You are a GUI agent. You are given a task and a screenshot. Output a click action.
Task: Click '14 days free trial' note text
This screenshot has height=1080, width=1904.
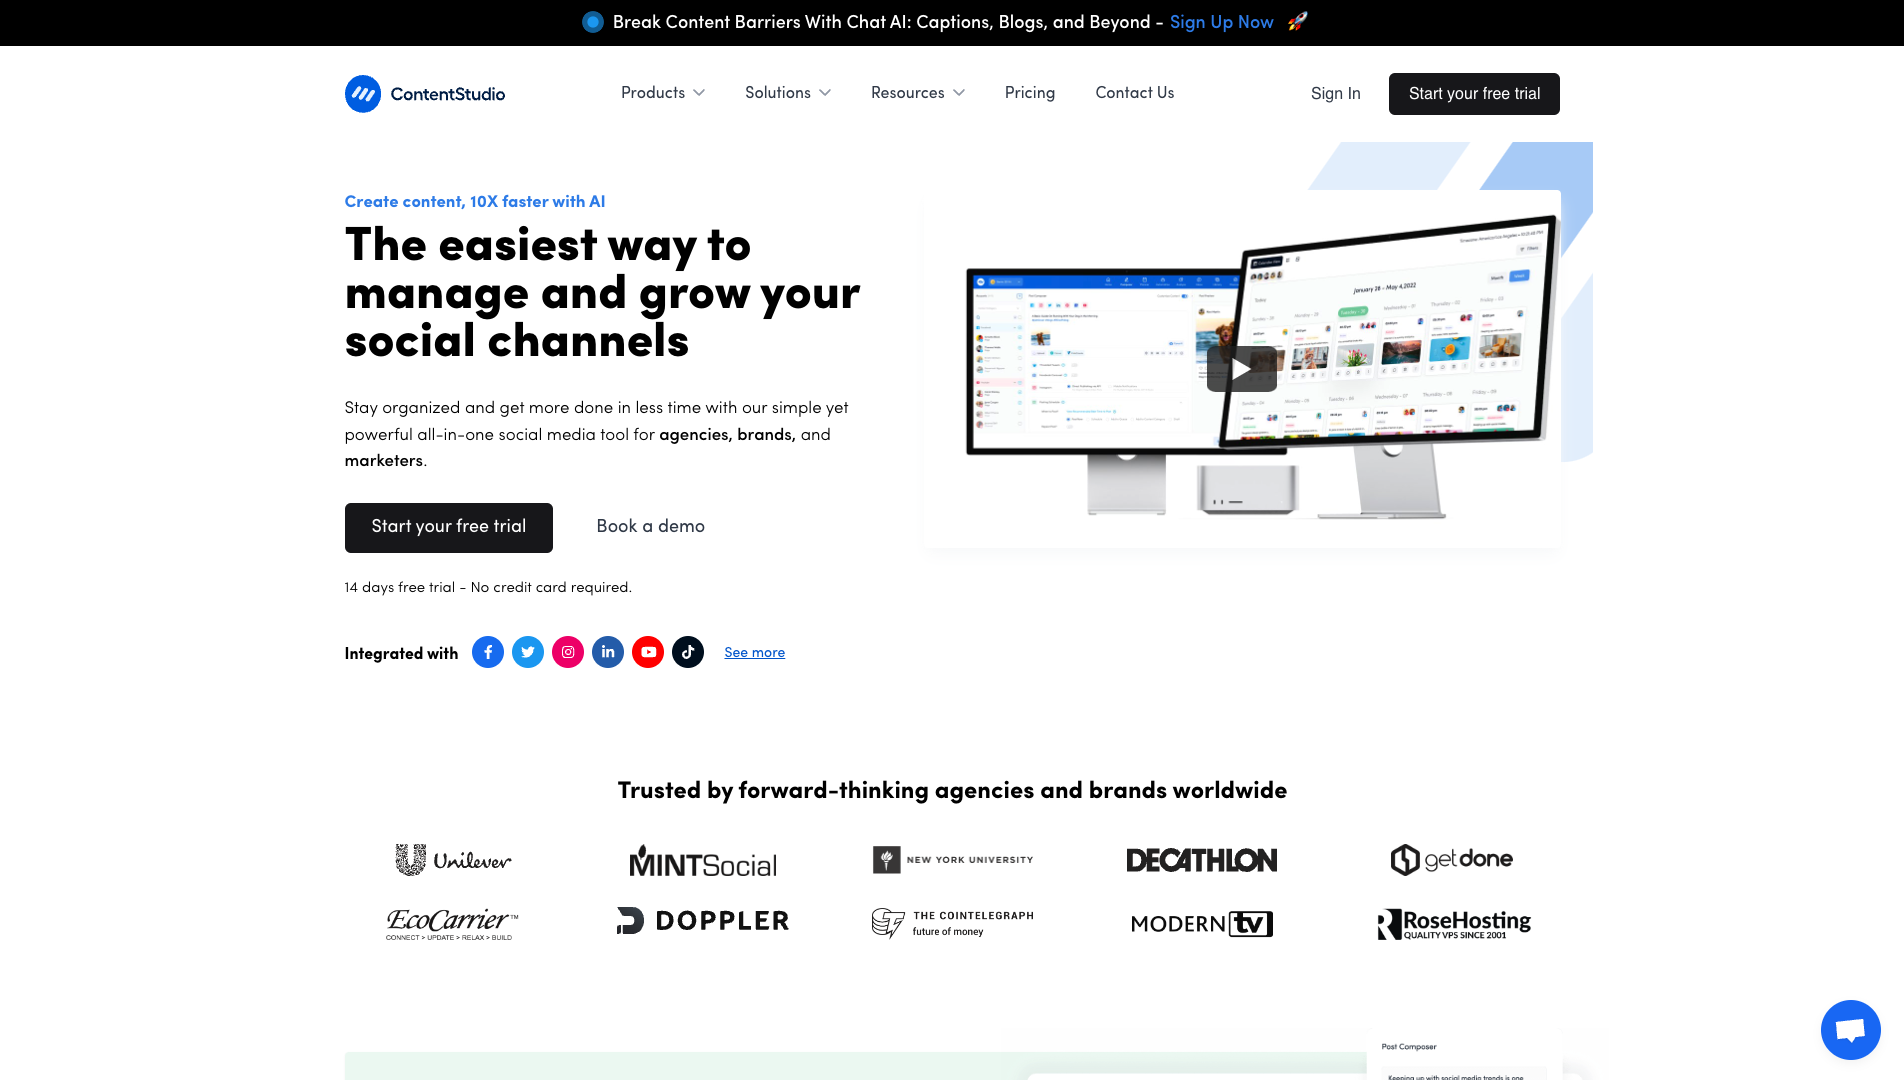(488, 587)
